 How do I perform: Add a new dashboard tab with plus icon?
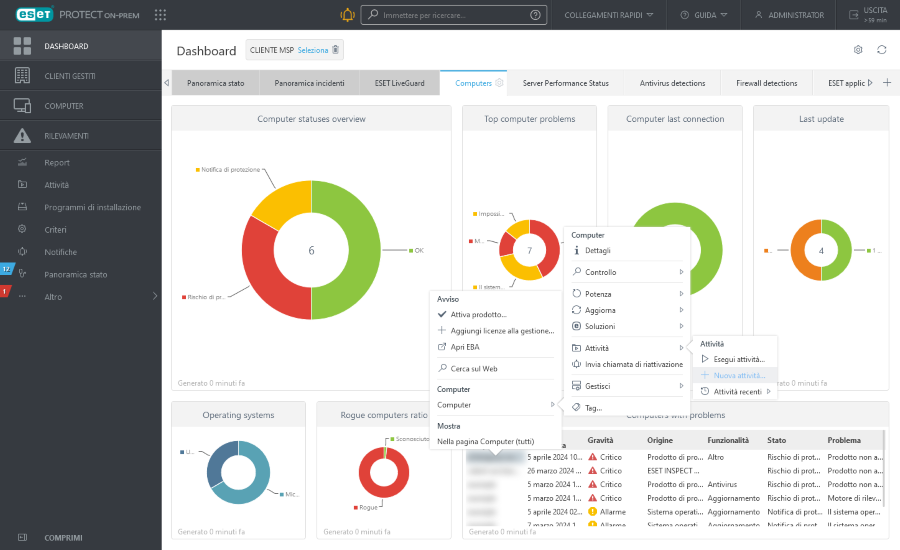[886, 83]
